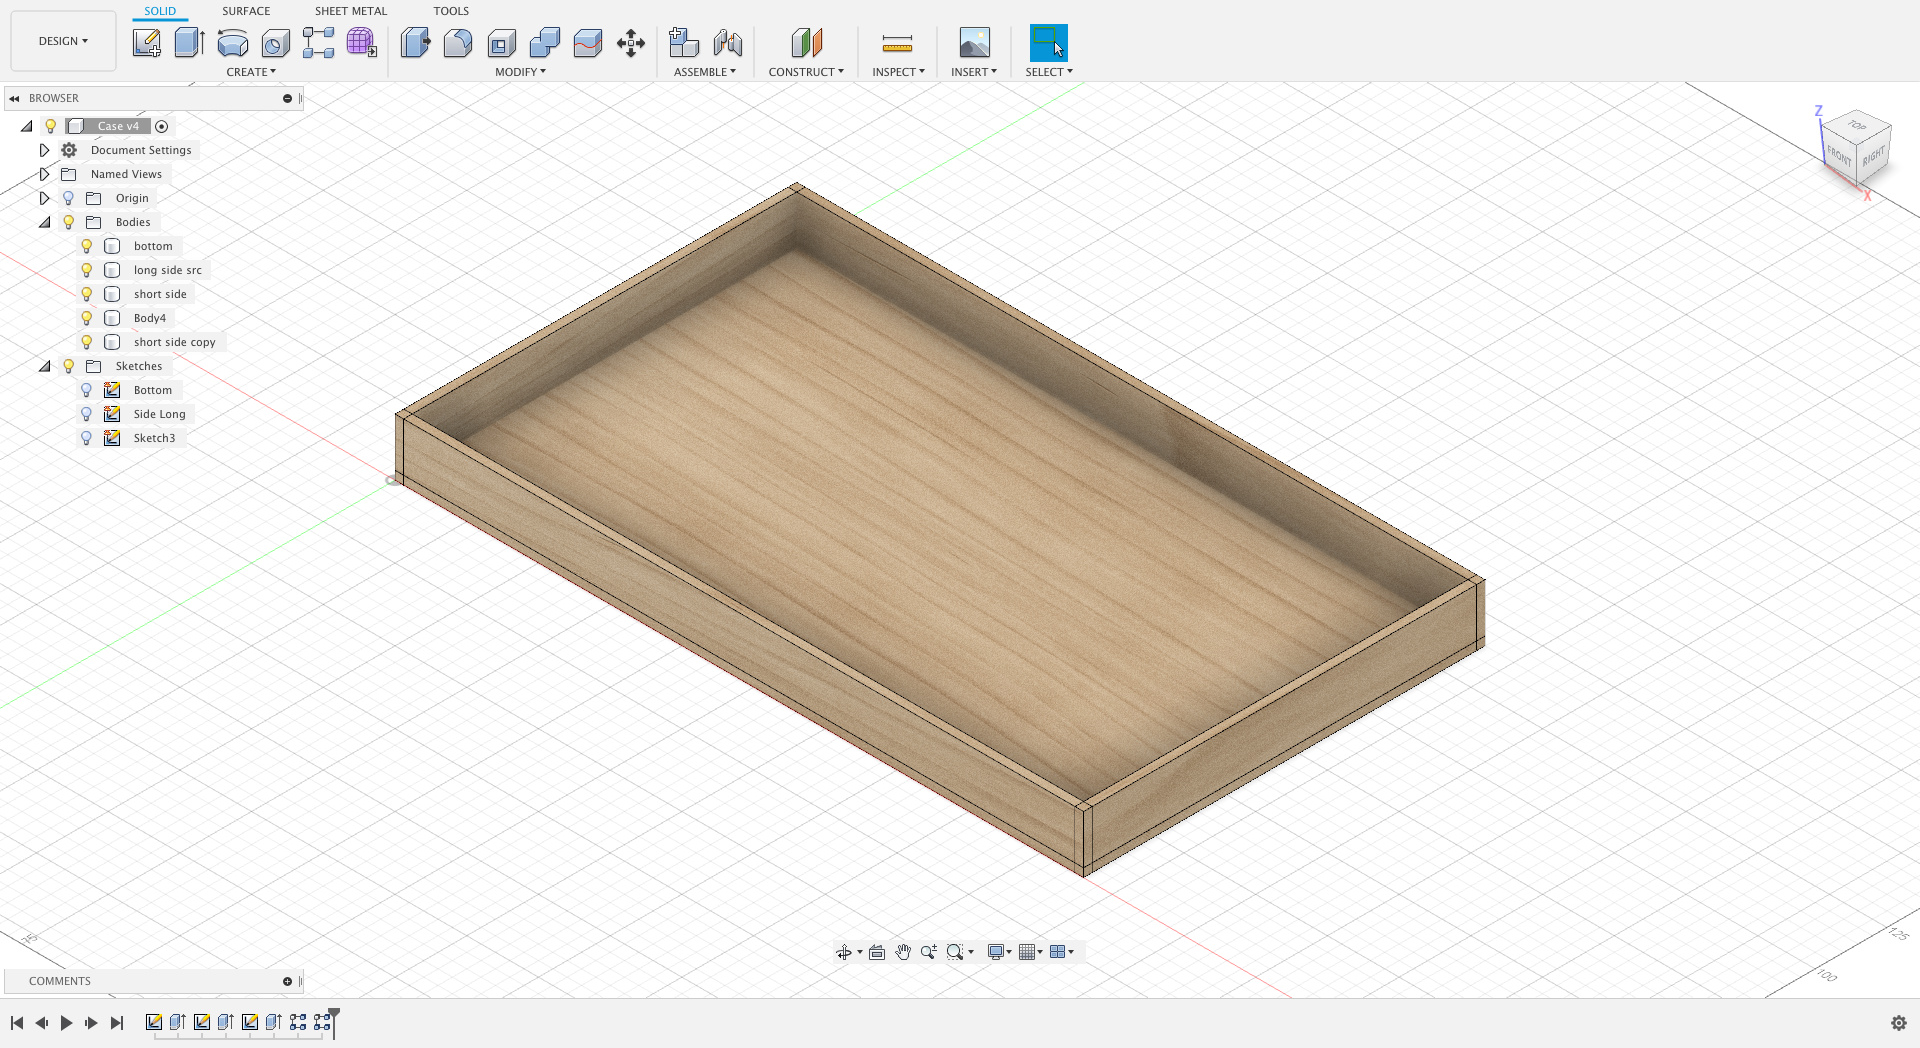Show the Side Long sketch
Screen dimensions: 1920x1048
pos(87,414)
